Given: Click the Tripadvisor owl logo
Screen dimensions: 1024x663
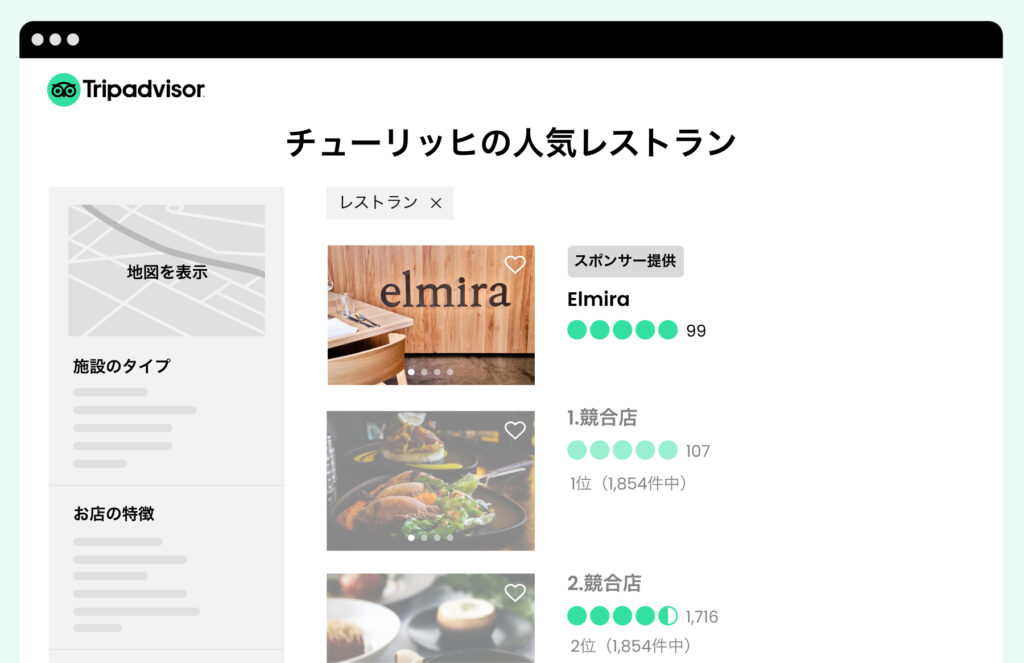Looking at the screenshot, I should click(x=63, y=89).
